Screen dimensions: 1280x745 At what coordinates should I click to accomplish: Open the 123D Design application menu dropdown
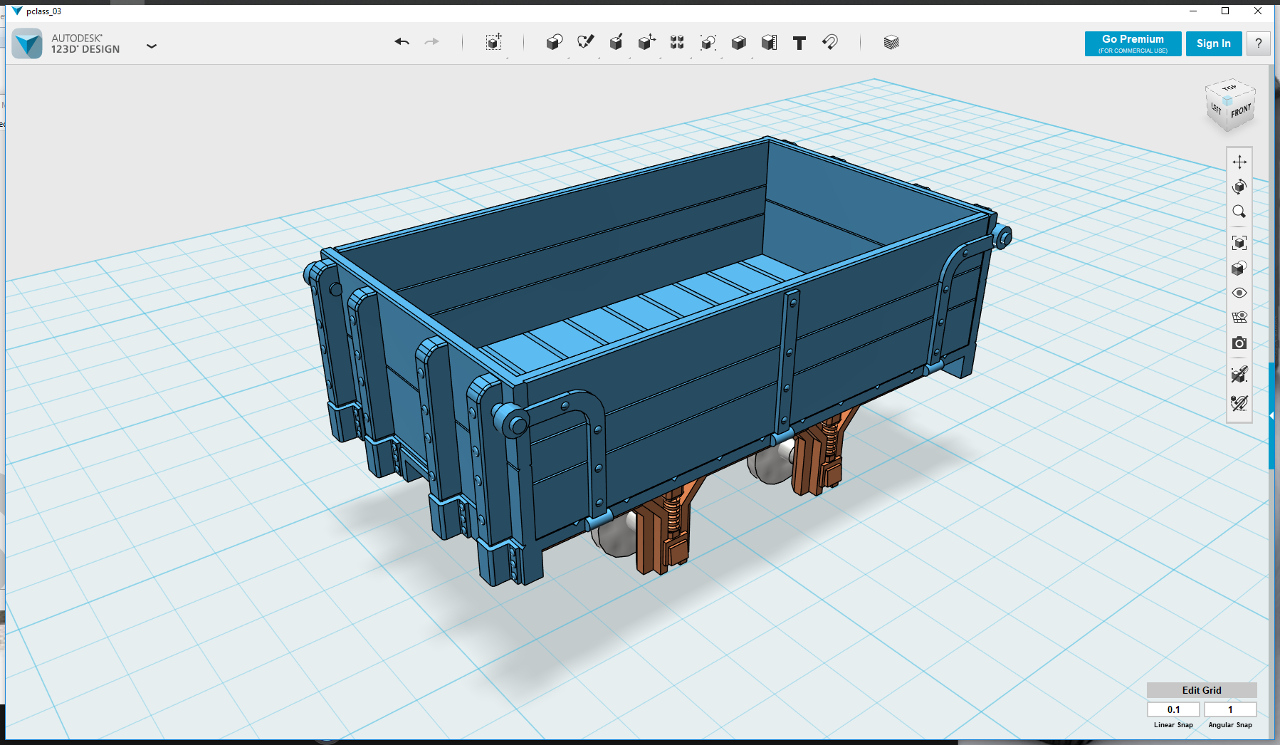(151, 45)
